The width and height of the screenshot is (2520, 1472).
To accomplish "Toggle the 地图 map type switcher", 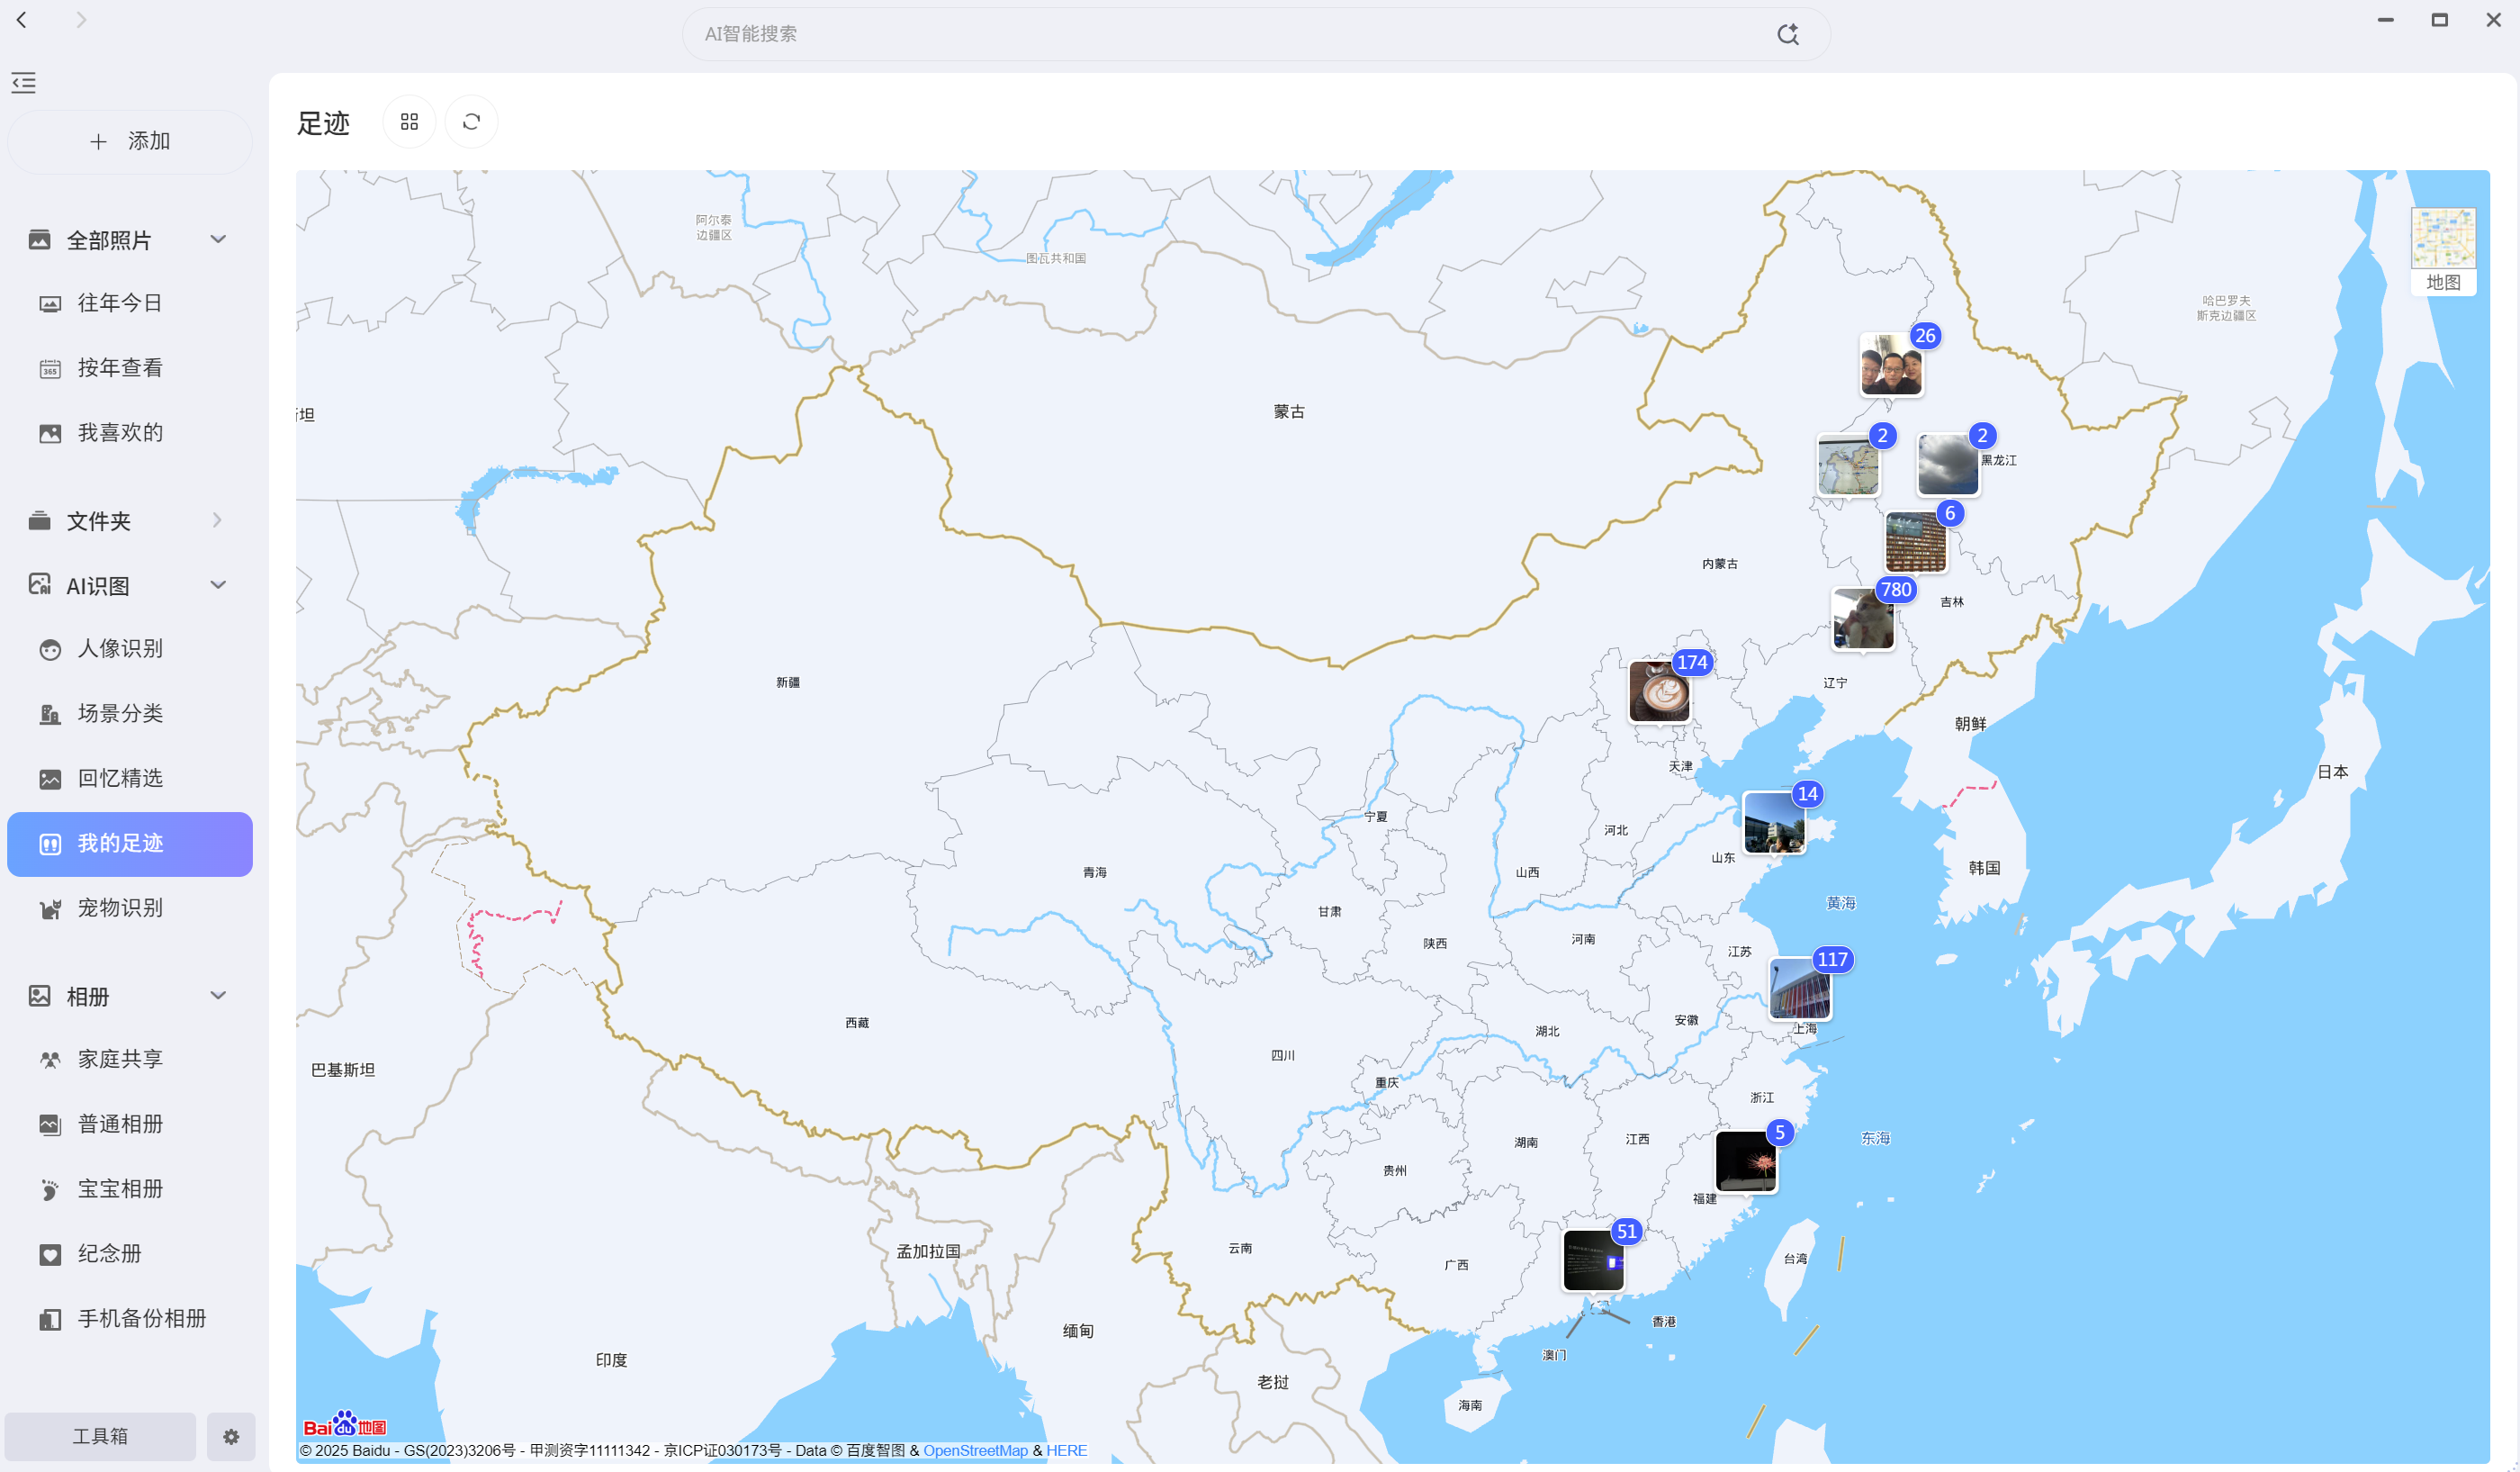I will click(x=2442, y=250).
